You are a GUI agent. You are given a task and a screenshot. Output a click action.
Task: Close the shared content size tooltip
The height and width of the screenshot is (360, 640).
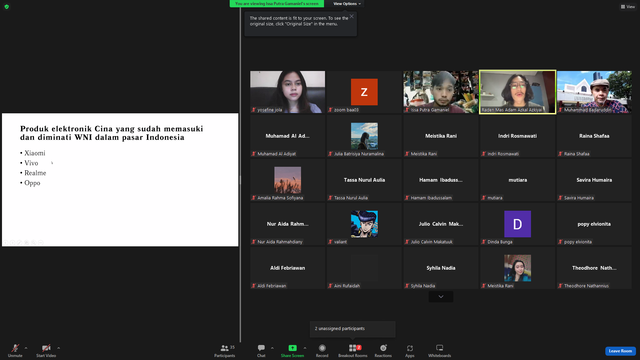(351, 16)
